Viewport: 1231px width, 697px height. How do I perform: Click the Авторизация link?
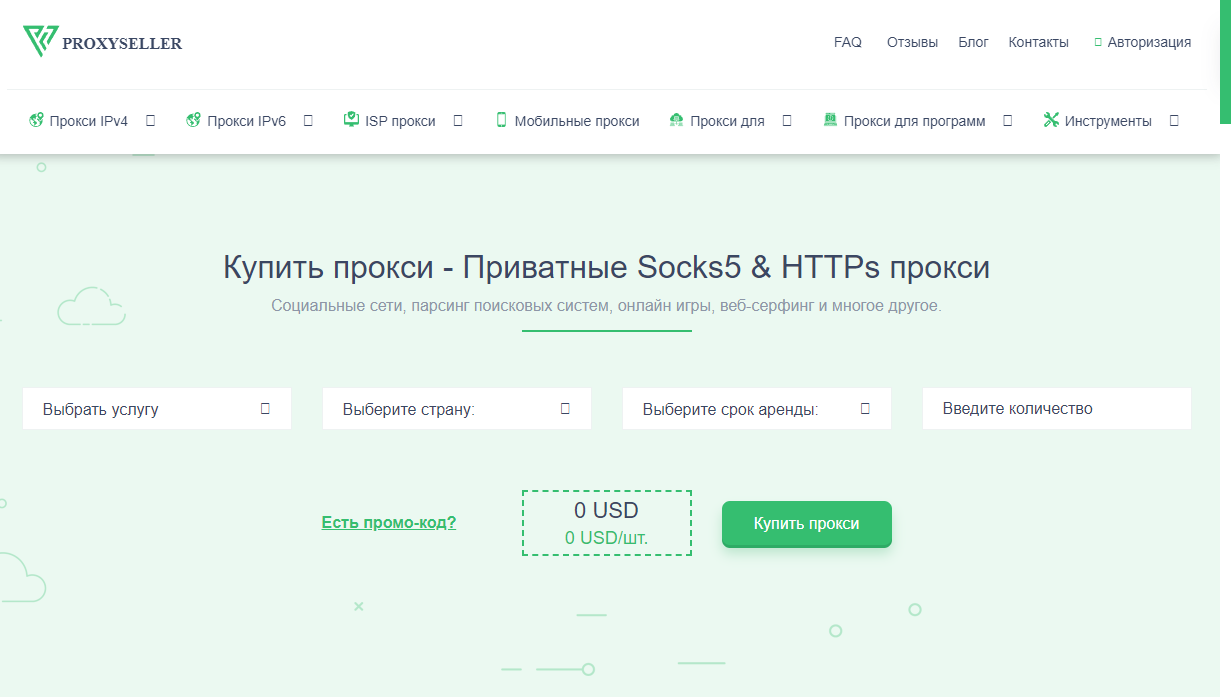pos(1149,42)
